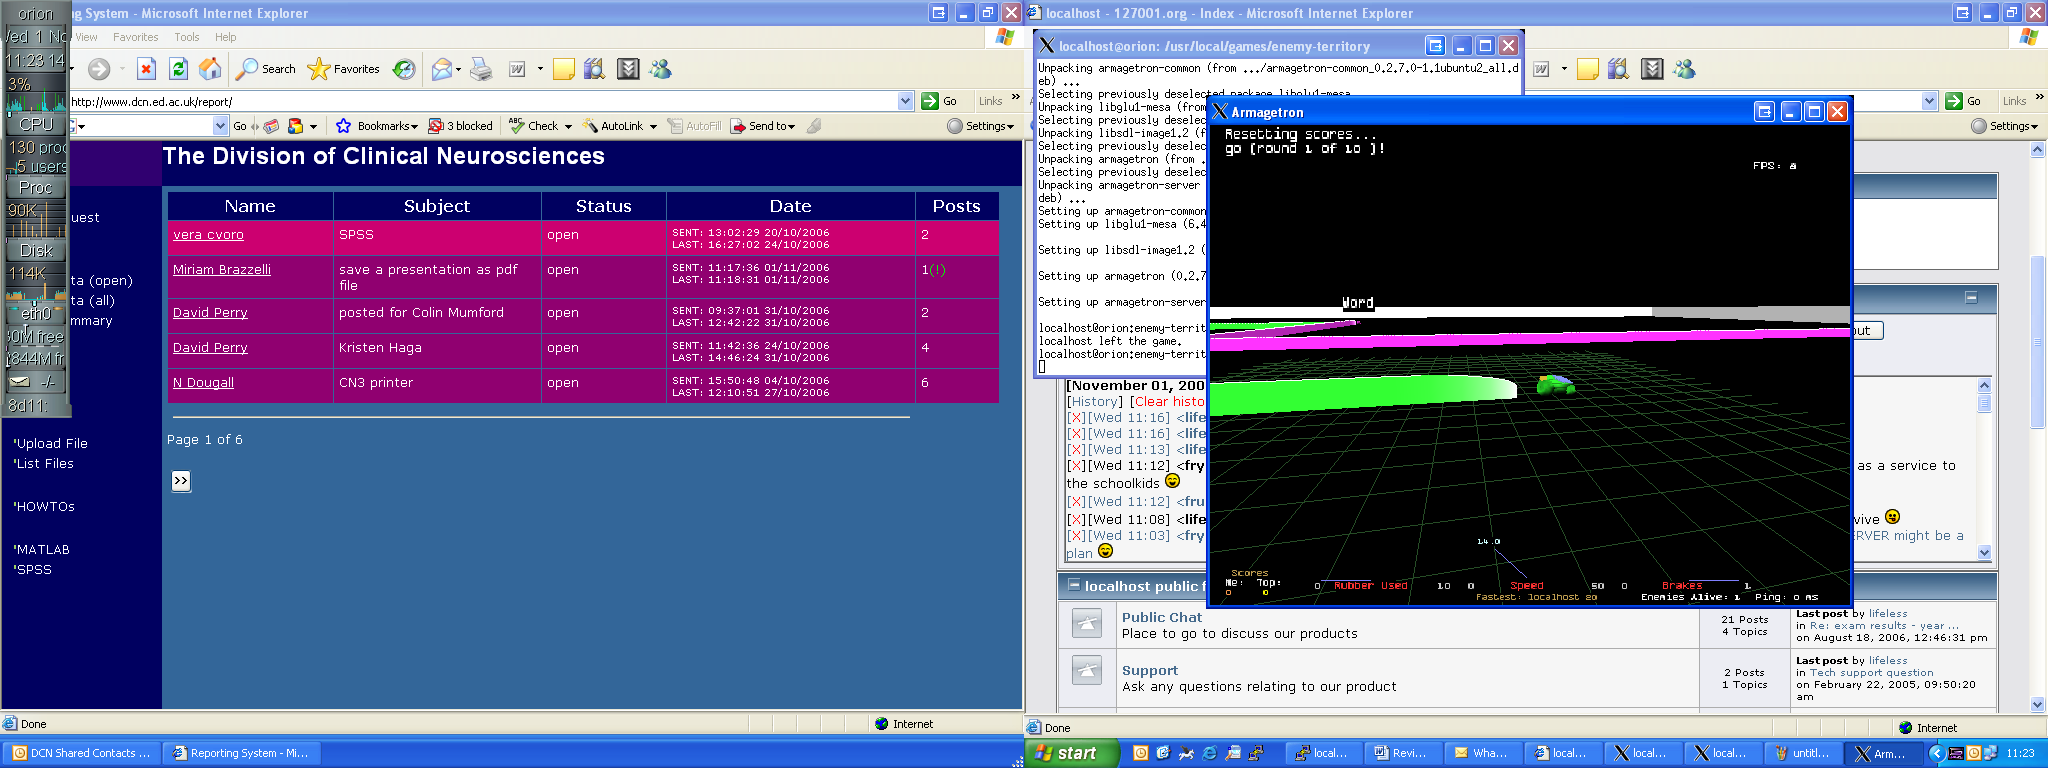Click the 3 blocked popup blocker button
Viewport: 2048px width, 768px height.
(460, 126)
